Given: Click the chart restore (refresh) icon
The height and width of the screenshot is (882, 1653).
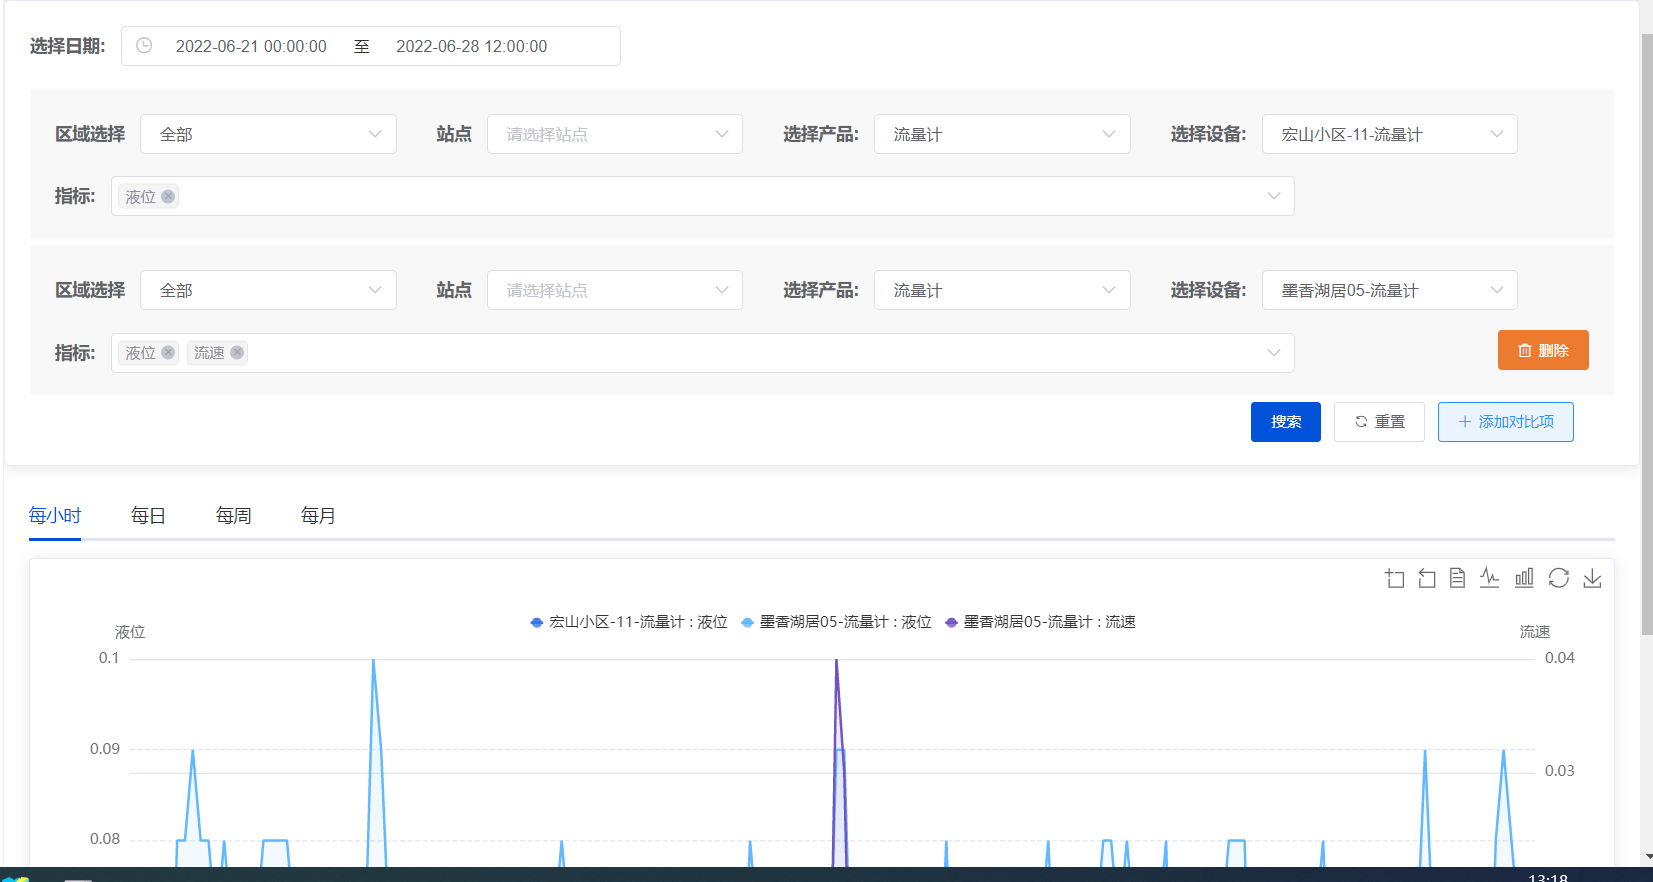Looking at the screenshot, I should (x=1558, y=578).
